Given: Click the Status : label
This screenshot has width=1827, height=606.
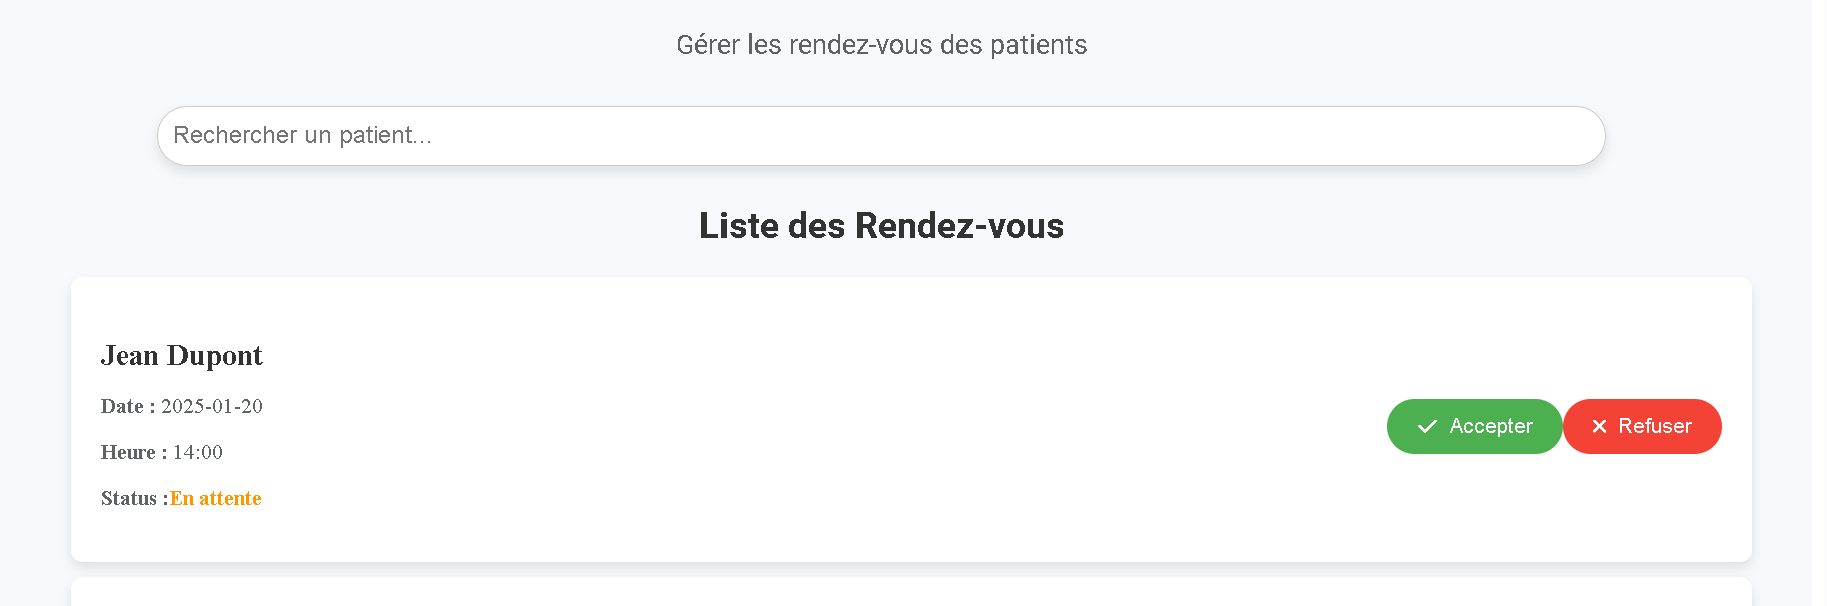Looking at the screenshot, I should click(x=134, y=498).
